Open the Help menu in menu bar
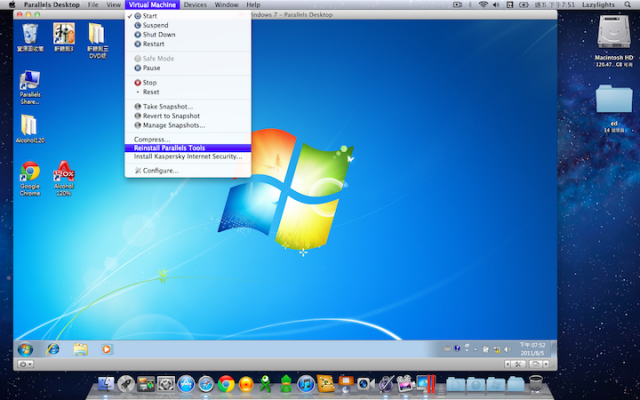The width and height of the screenshot is (640, 400). pos(253,5)
